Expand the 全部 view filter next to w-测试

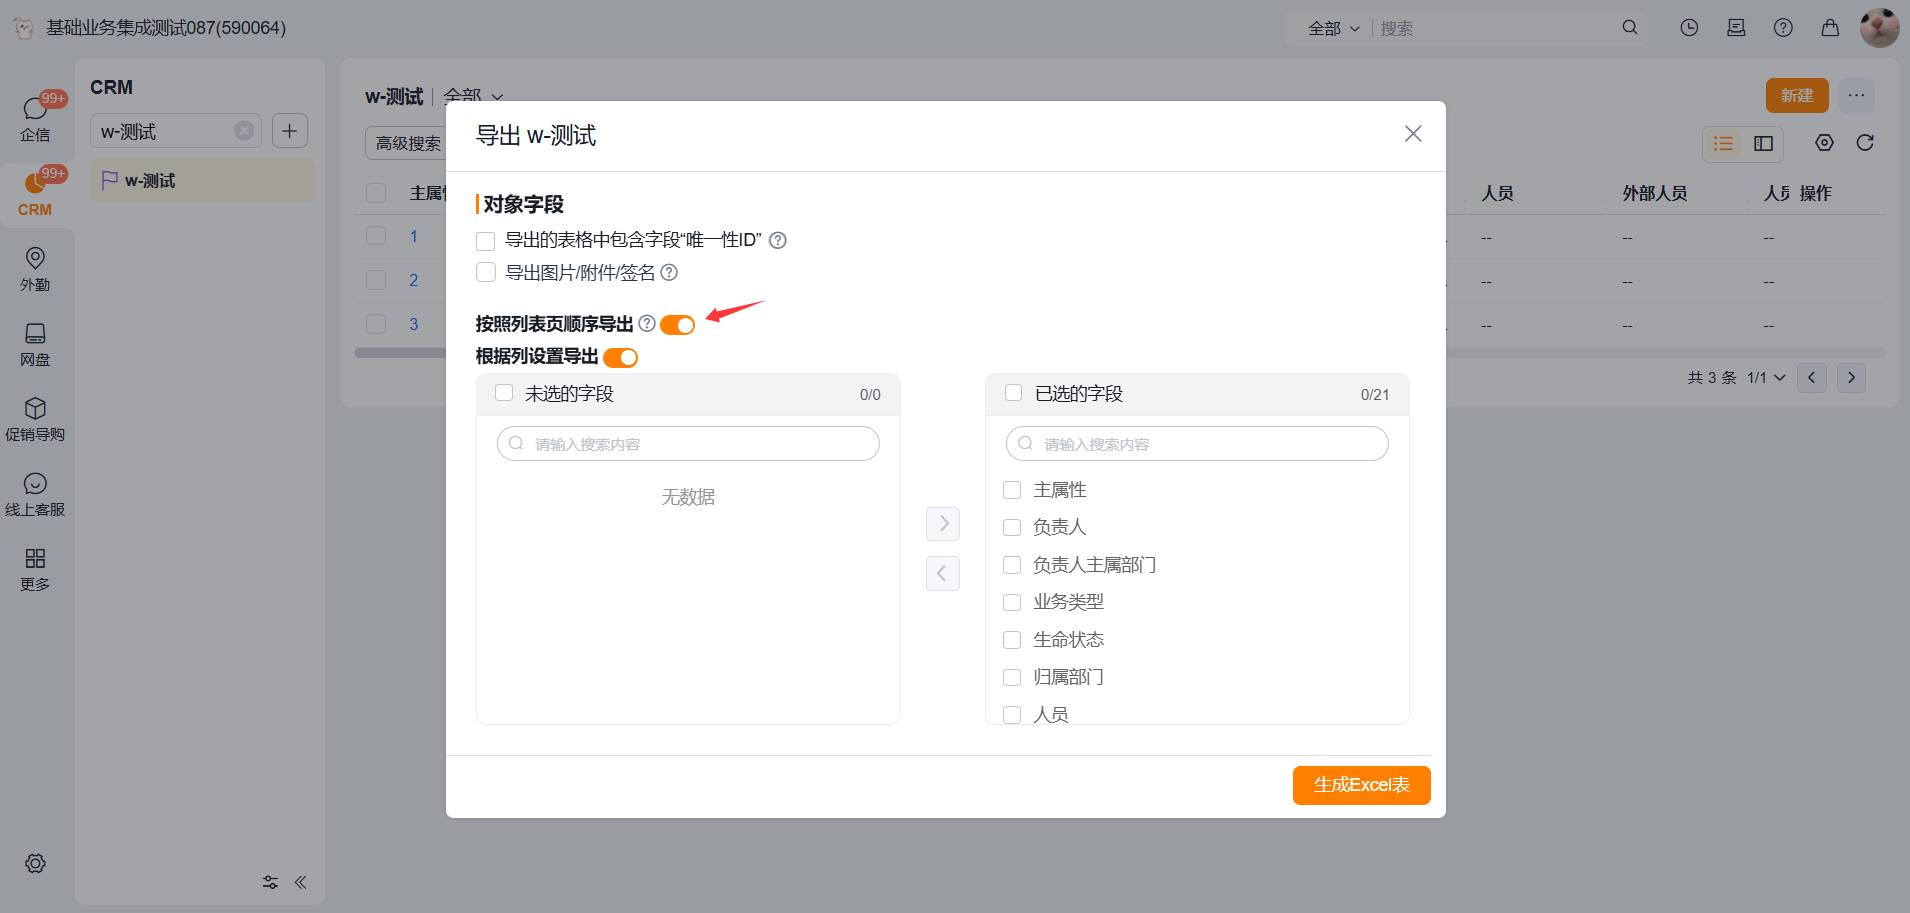click(x=473, y=96)
